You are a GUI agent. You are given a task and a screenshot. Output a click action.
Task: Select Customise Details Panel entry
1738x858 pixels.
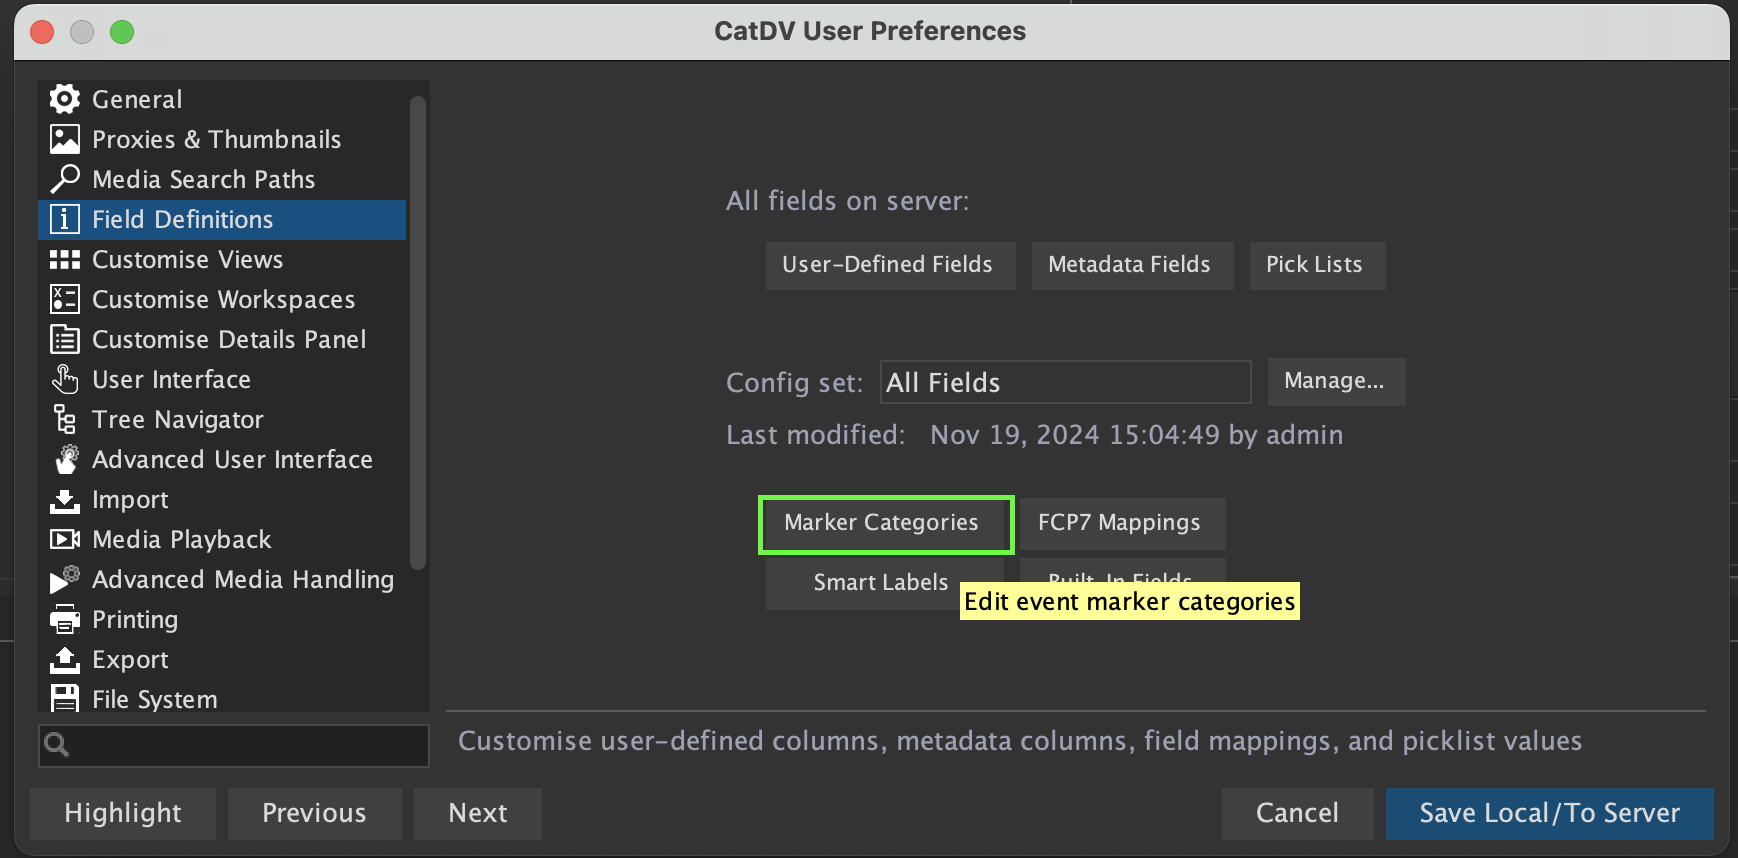tap(222, 339)
